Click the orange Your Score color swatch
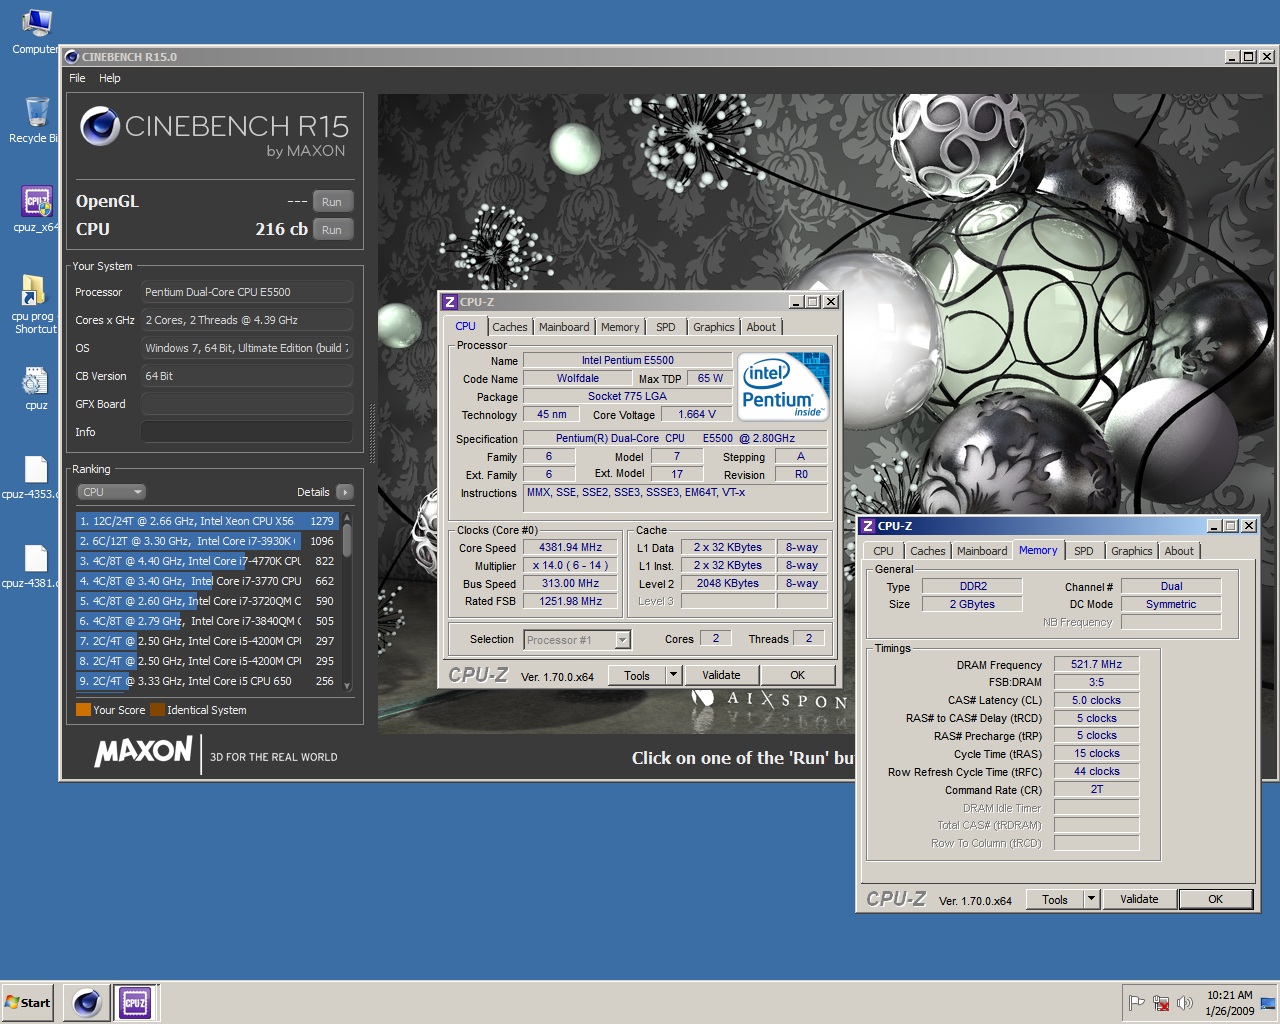 83,710
